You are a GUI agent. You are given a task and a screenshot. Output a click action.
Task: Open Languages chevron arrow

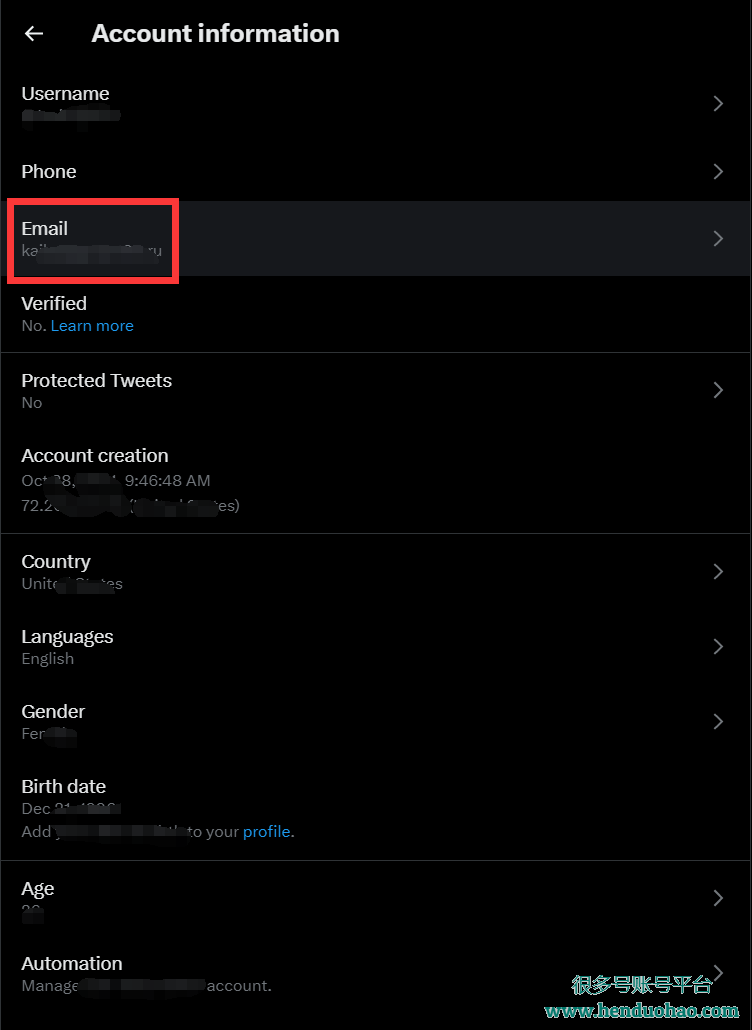[x=718, y=646]
